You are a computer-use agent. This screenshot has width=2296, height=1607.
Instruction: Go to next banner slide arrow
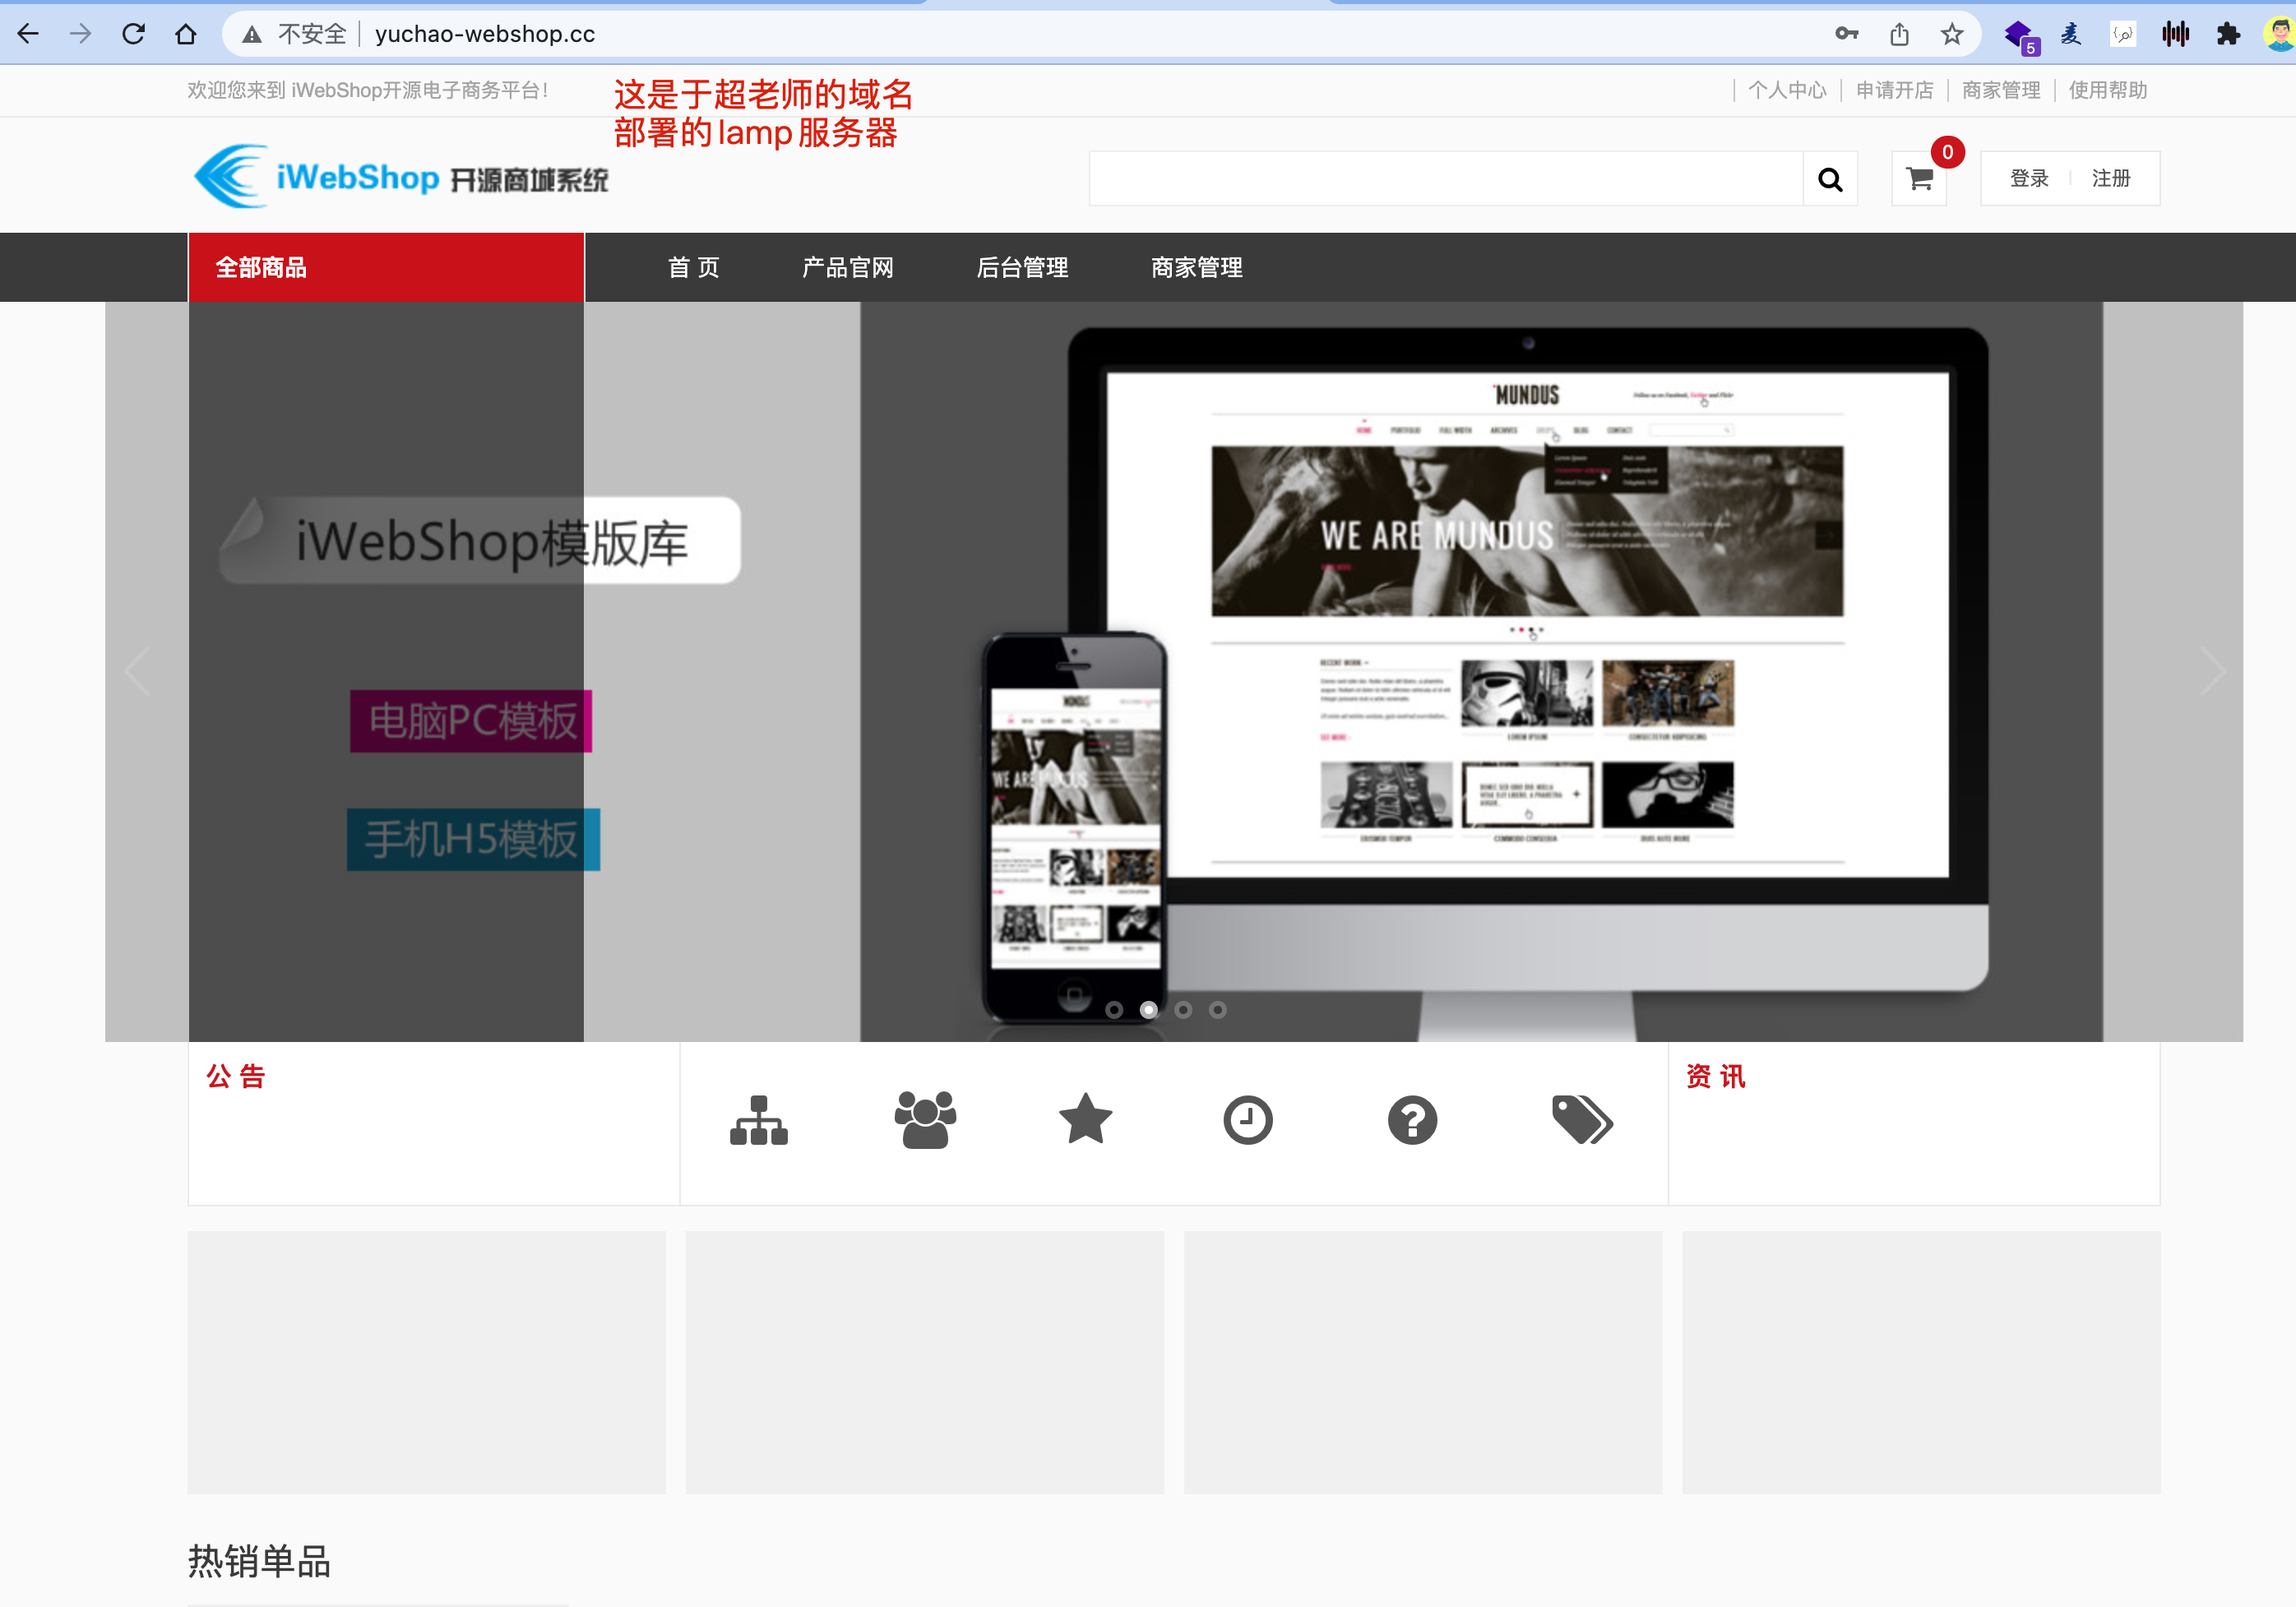pos(2211,671)
